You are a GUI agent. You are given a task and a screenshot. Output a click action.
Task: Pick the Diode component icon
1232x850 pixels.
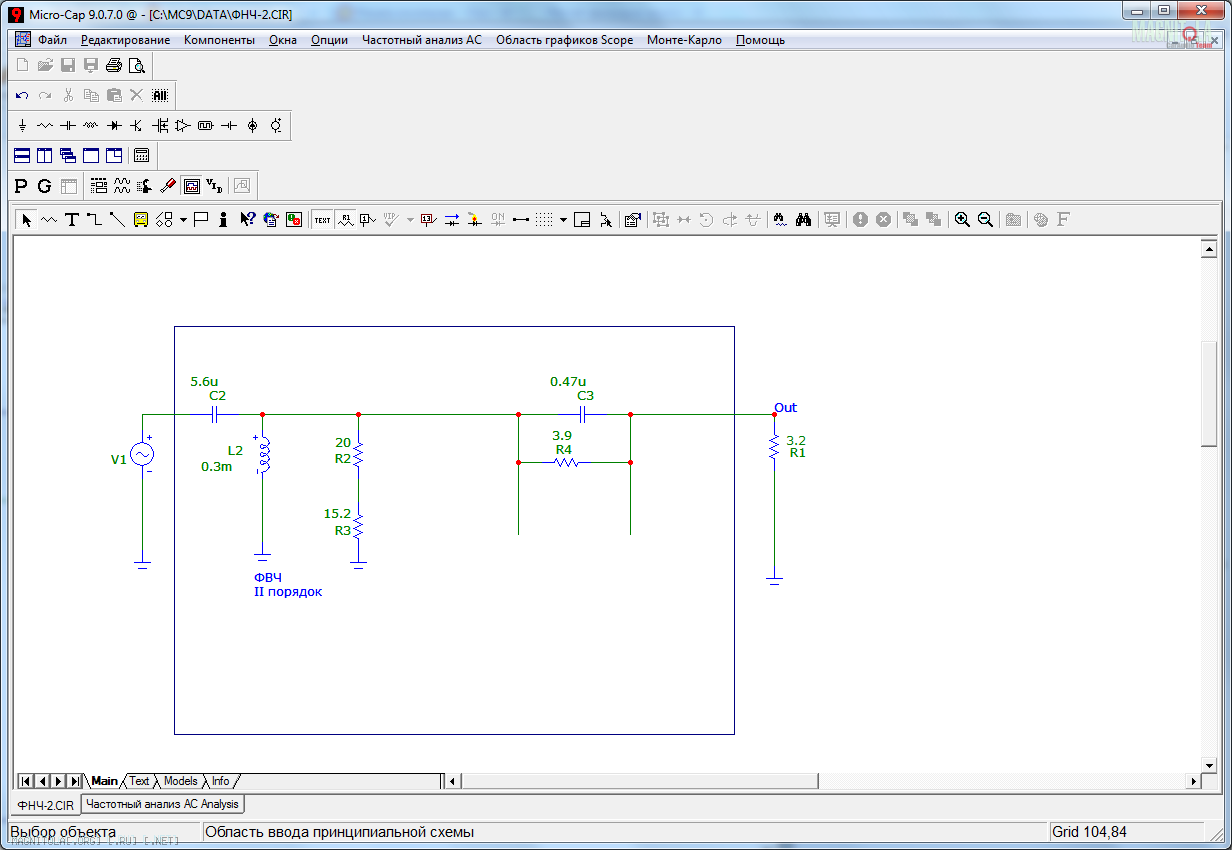(x=114, y=126)
